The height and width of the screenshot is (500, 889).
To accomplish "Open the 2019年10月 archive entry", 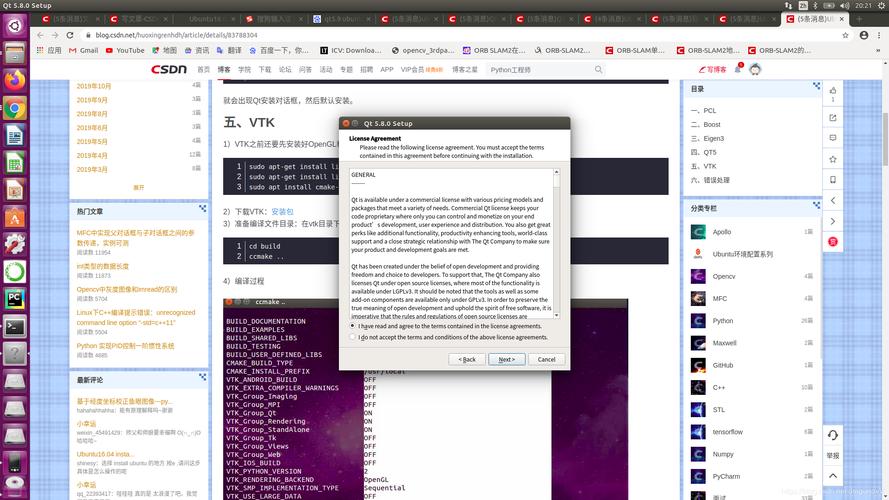I will click(x=94, y=86).
